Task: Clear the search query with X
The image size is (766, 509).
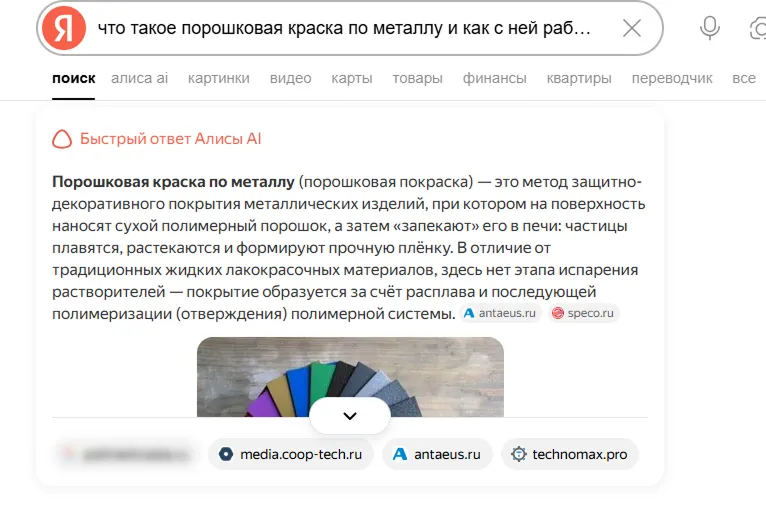Action: [x=632, y=28]
